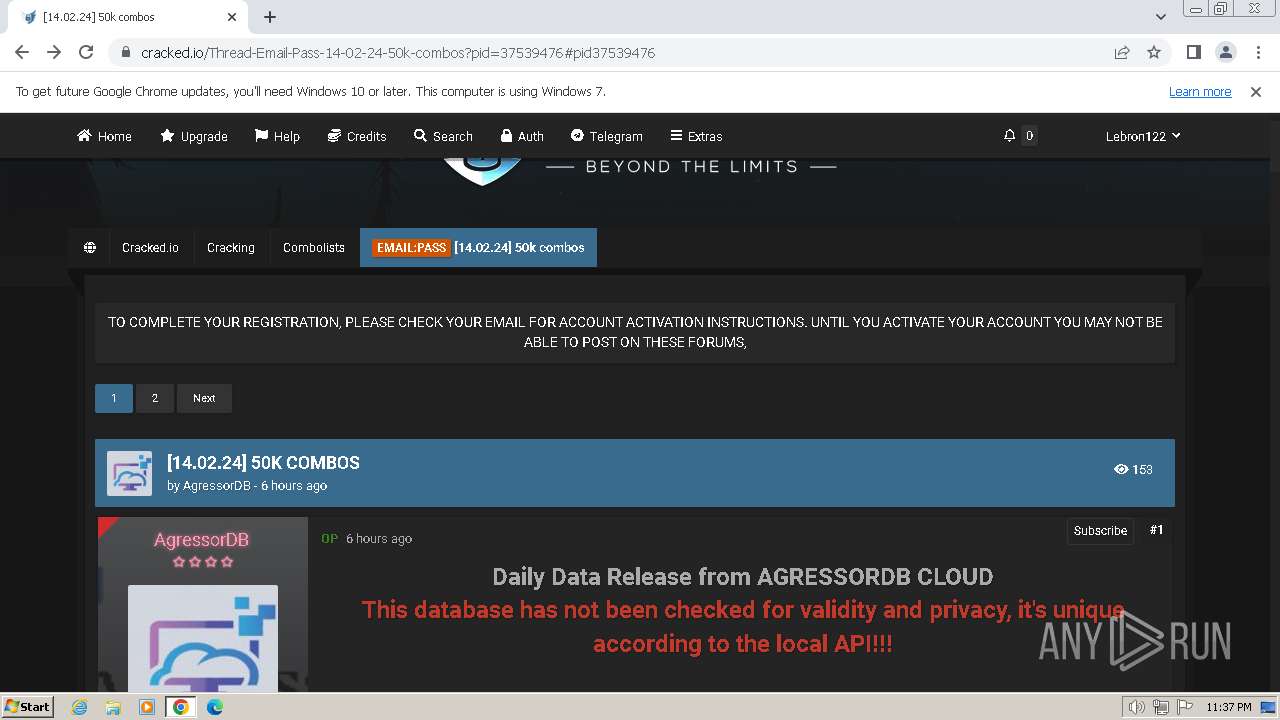The height and width of the screenshot is (720, 1280).
Task: Click Next page button
Action: coord(204,398)
